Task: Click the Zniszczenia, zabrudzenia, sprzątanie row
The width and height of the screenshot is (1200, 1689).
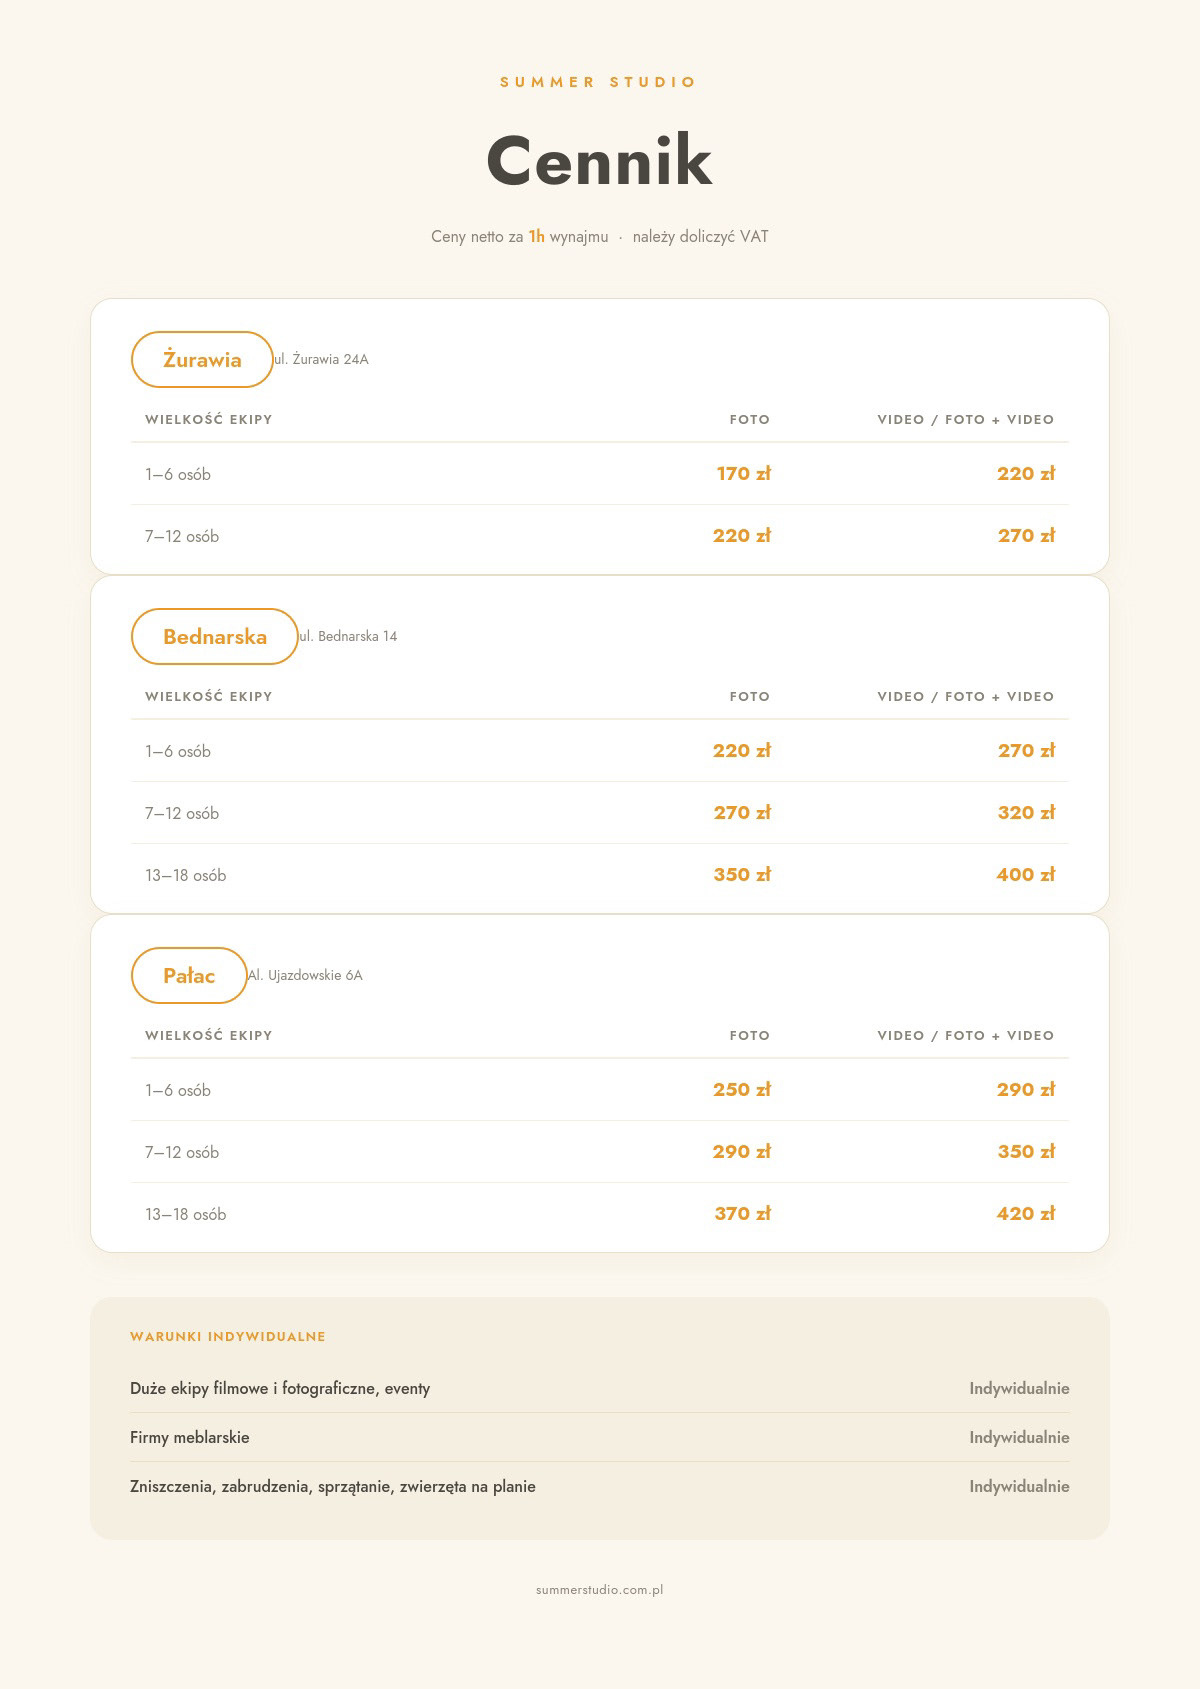Action: point(600,1487)
